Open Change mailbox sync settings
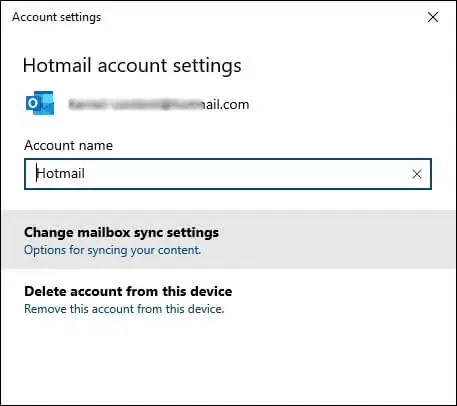The image size is (457, 406). point(228,240)
